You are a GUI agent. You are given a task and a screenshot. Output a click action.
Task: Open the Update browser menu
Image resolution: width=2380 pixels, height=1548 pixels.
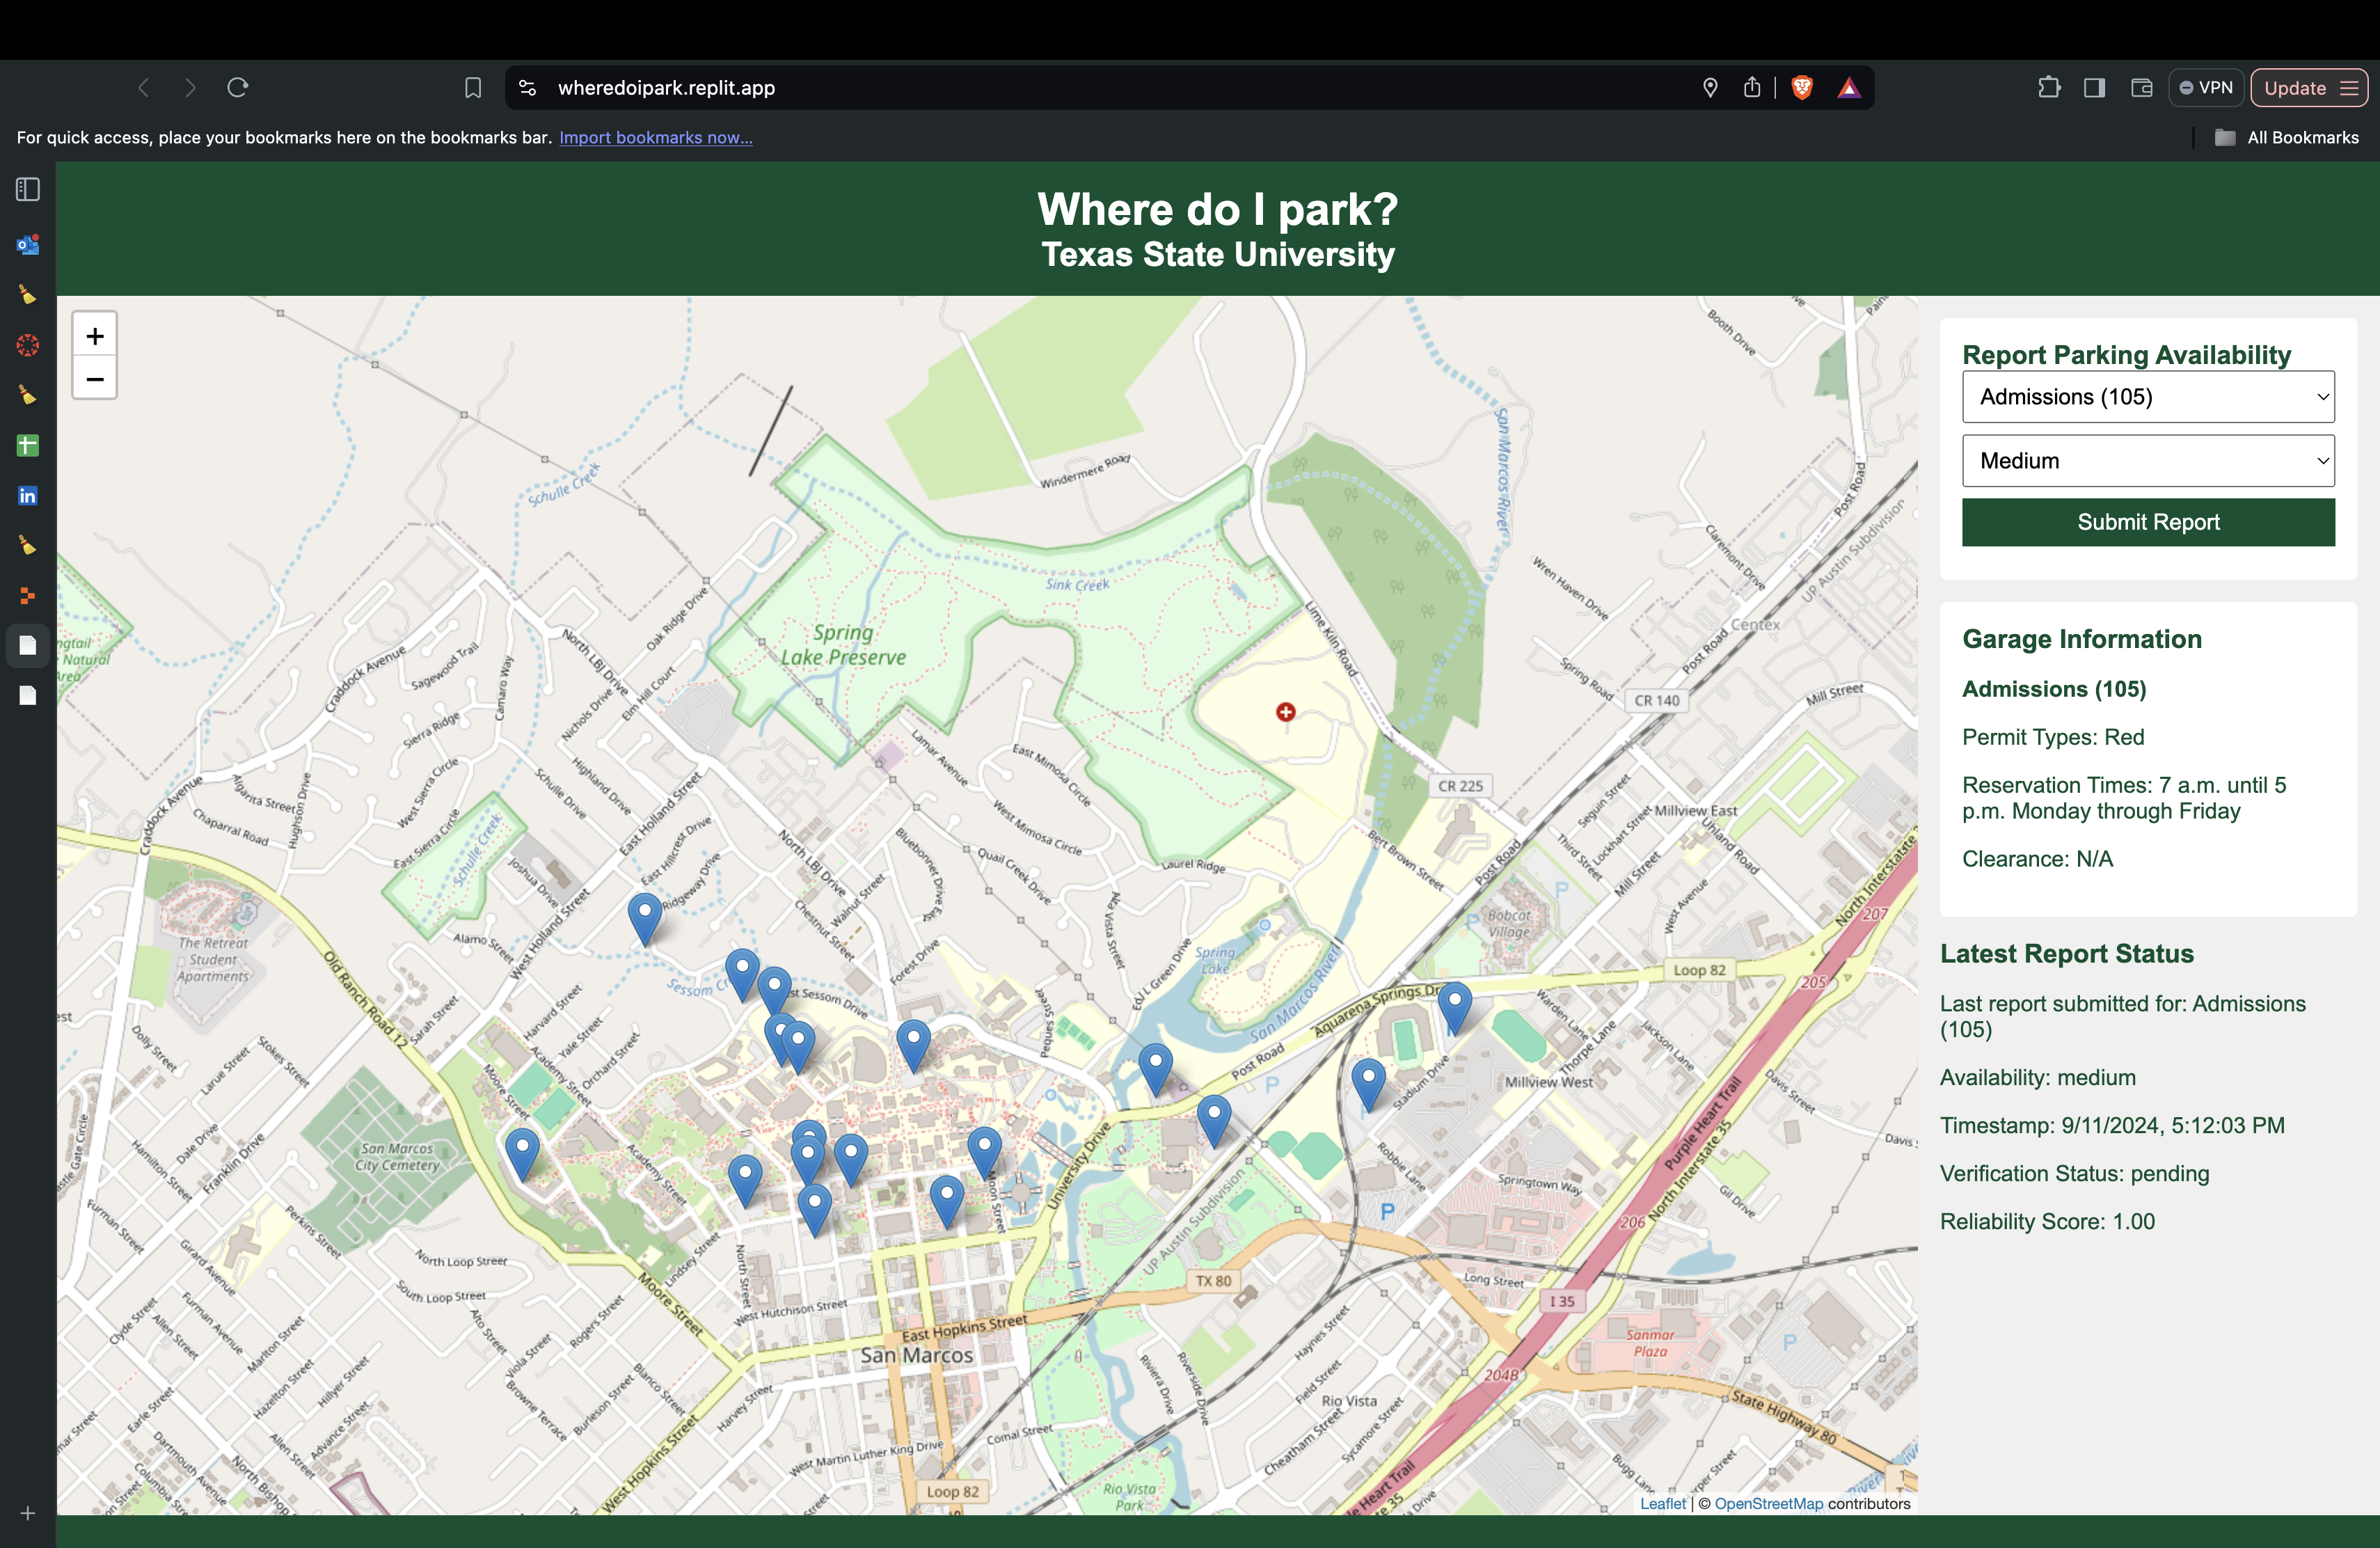2309,88
